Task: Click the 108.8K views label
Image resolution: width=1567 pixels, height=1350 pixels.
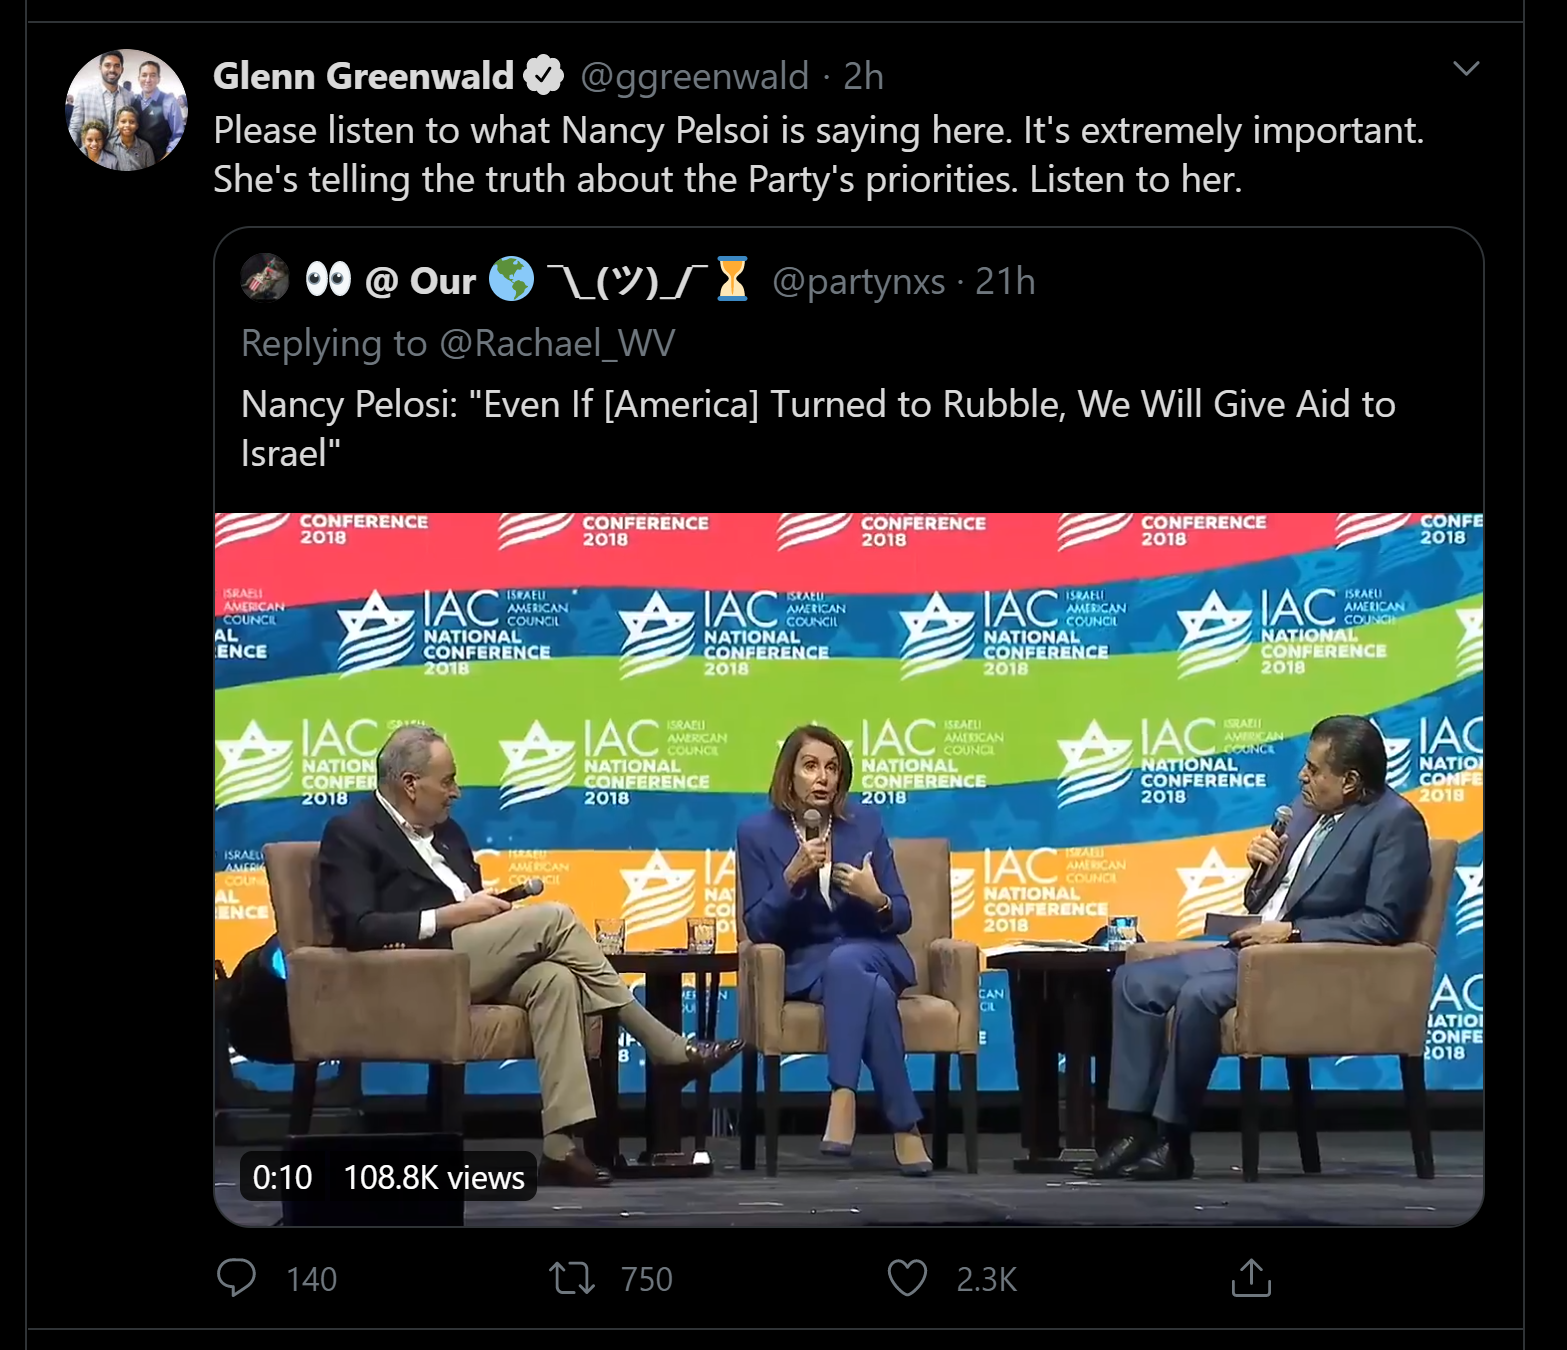Action: coord(434,1177)
